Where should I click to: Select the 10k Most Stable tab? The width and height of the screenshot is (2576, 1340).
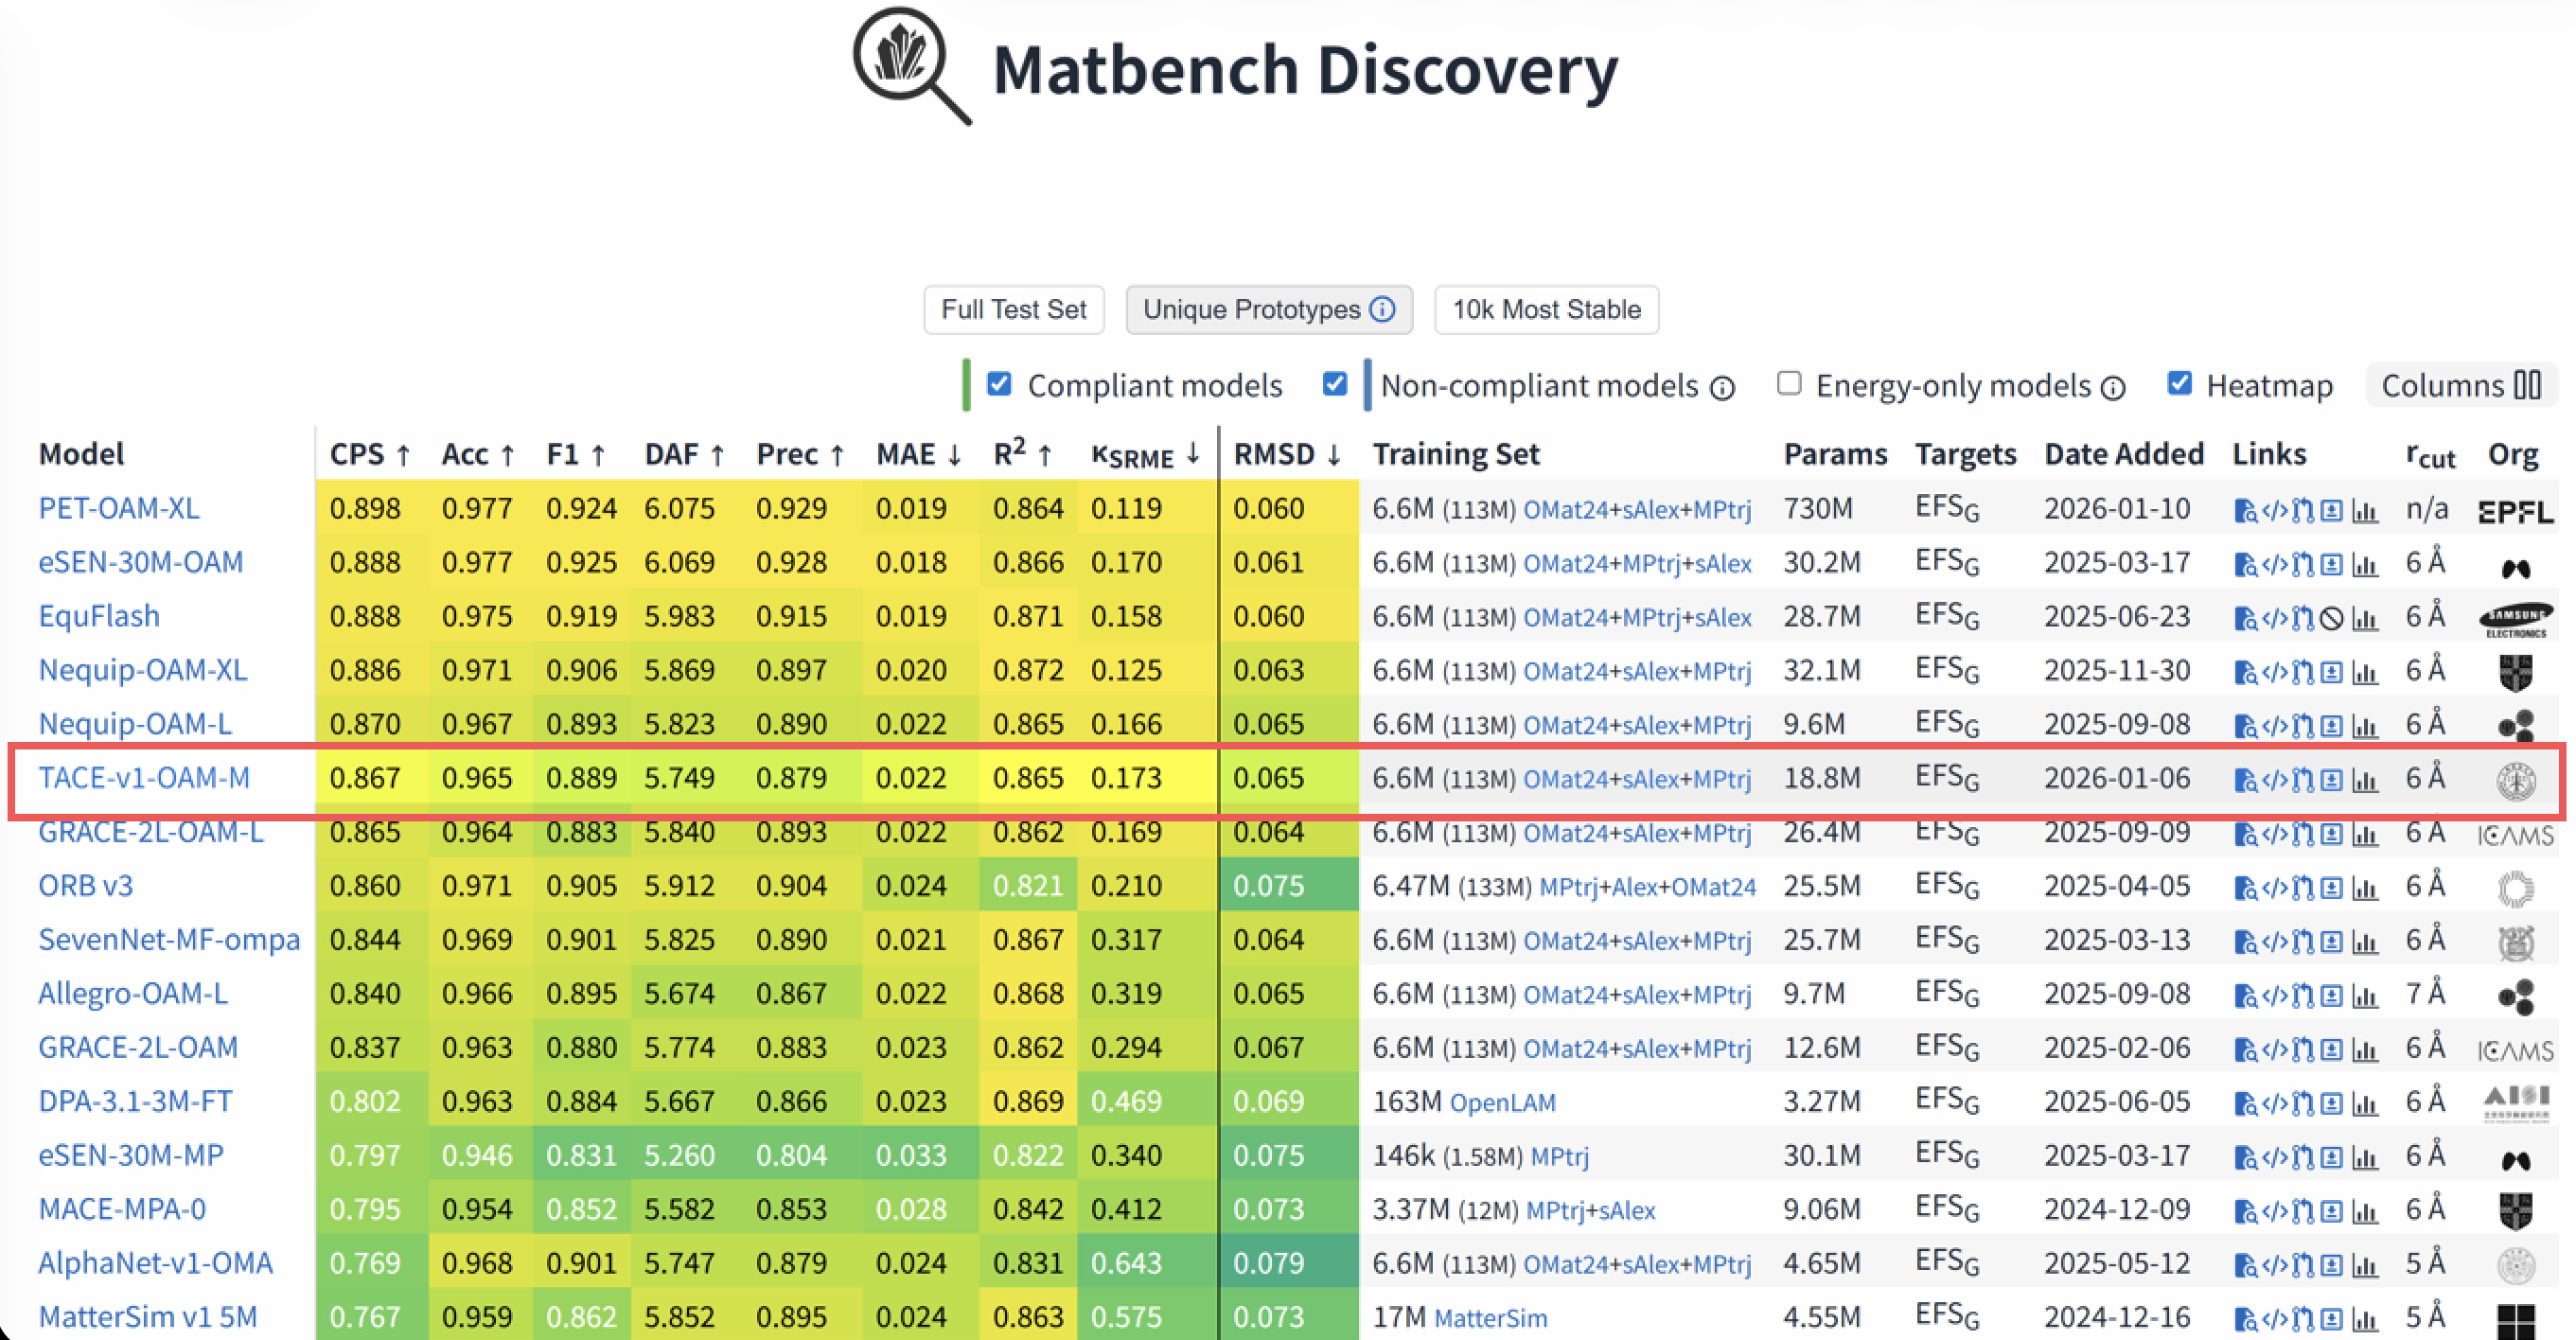point(1546,309)
